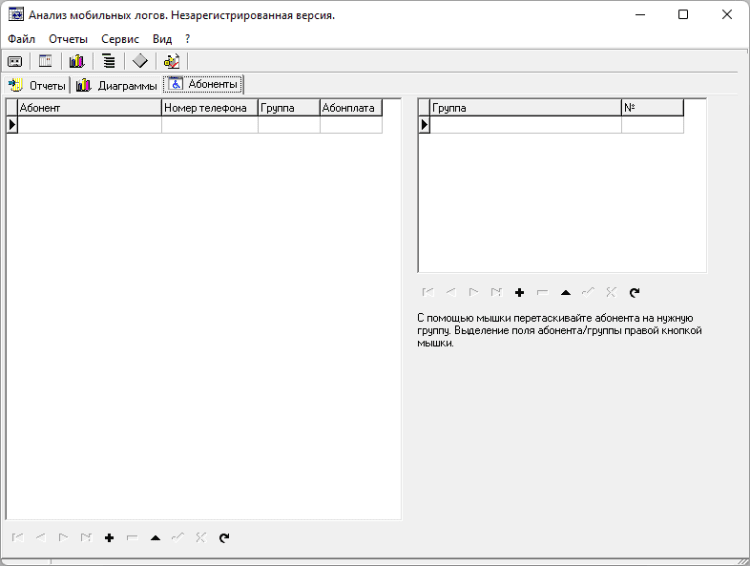Screen dimensions: 750x566
Task: Go to previous record in groups navigator
Action: point(451,292)
